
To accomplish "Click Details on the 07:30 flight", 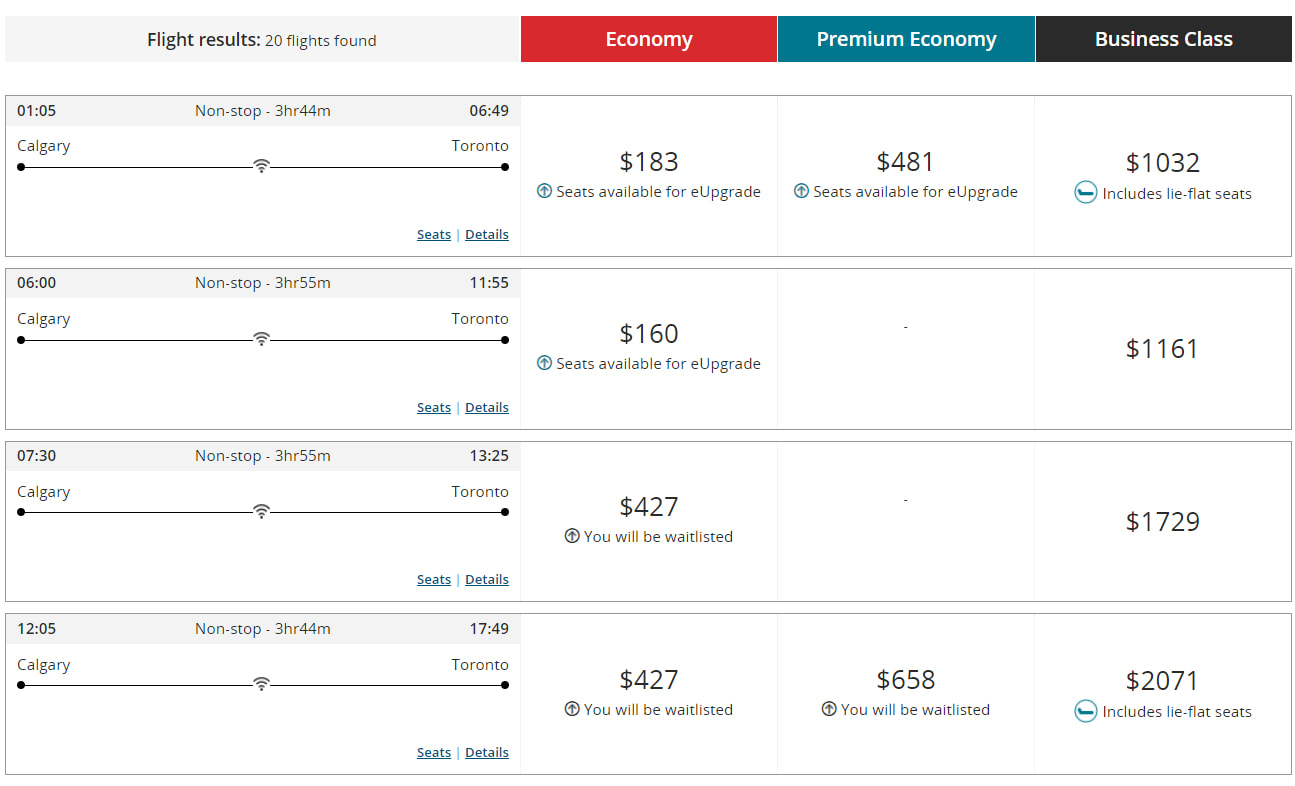I will [486, 579].
